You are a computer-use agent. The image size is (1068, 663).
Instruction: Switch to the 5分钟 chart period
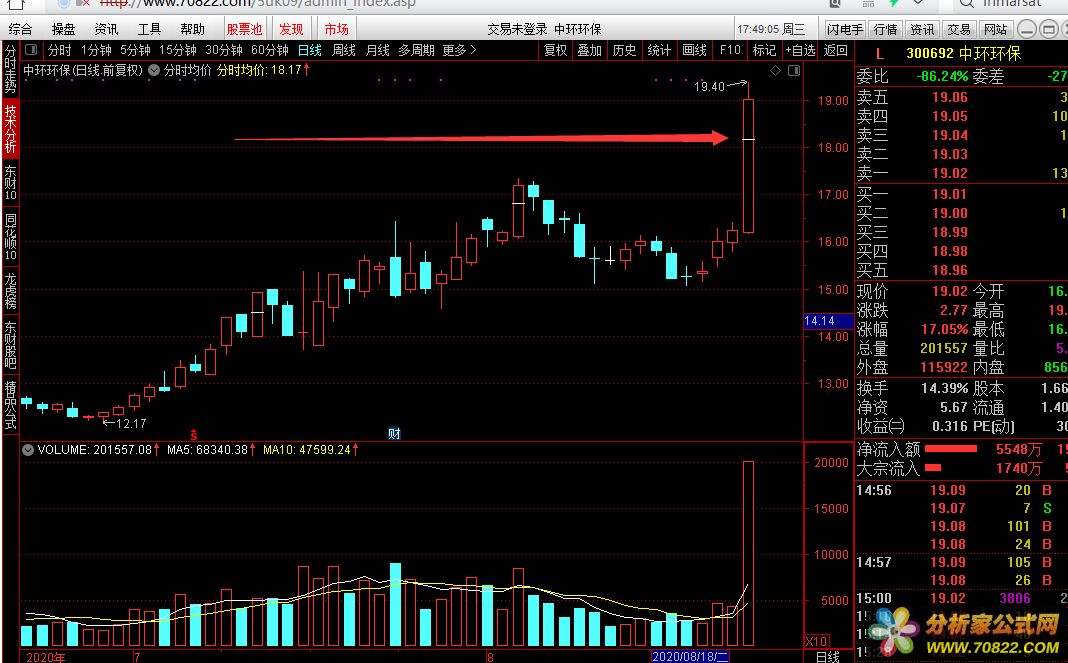coord(135,50)
